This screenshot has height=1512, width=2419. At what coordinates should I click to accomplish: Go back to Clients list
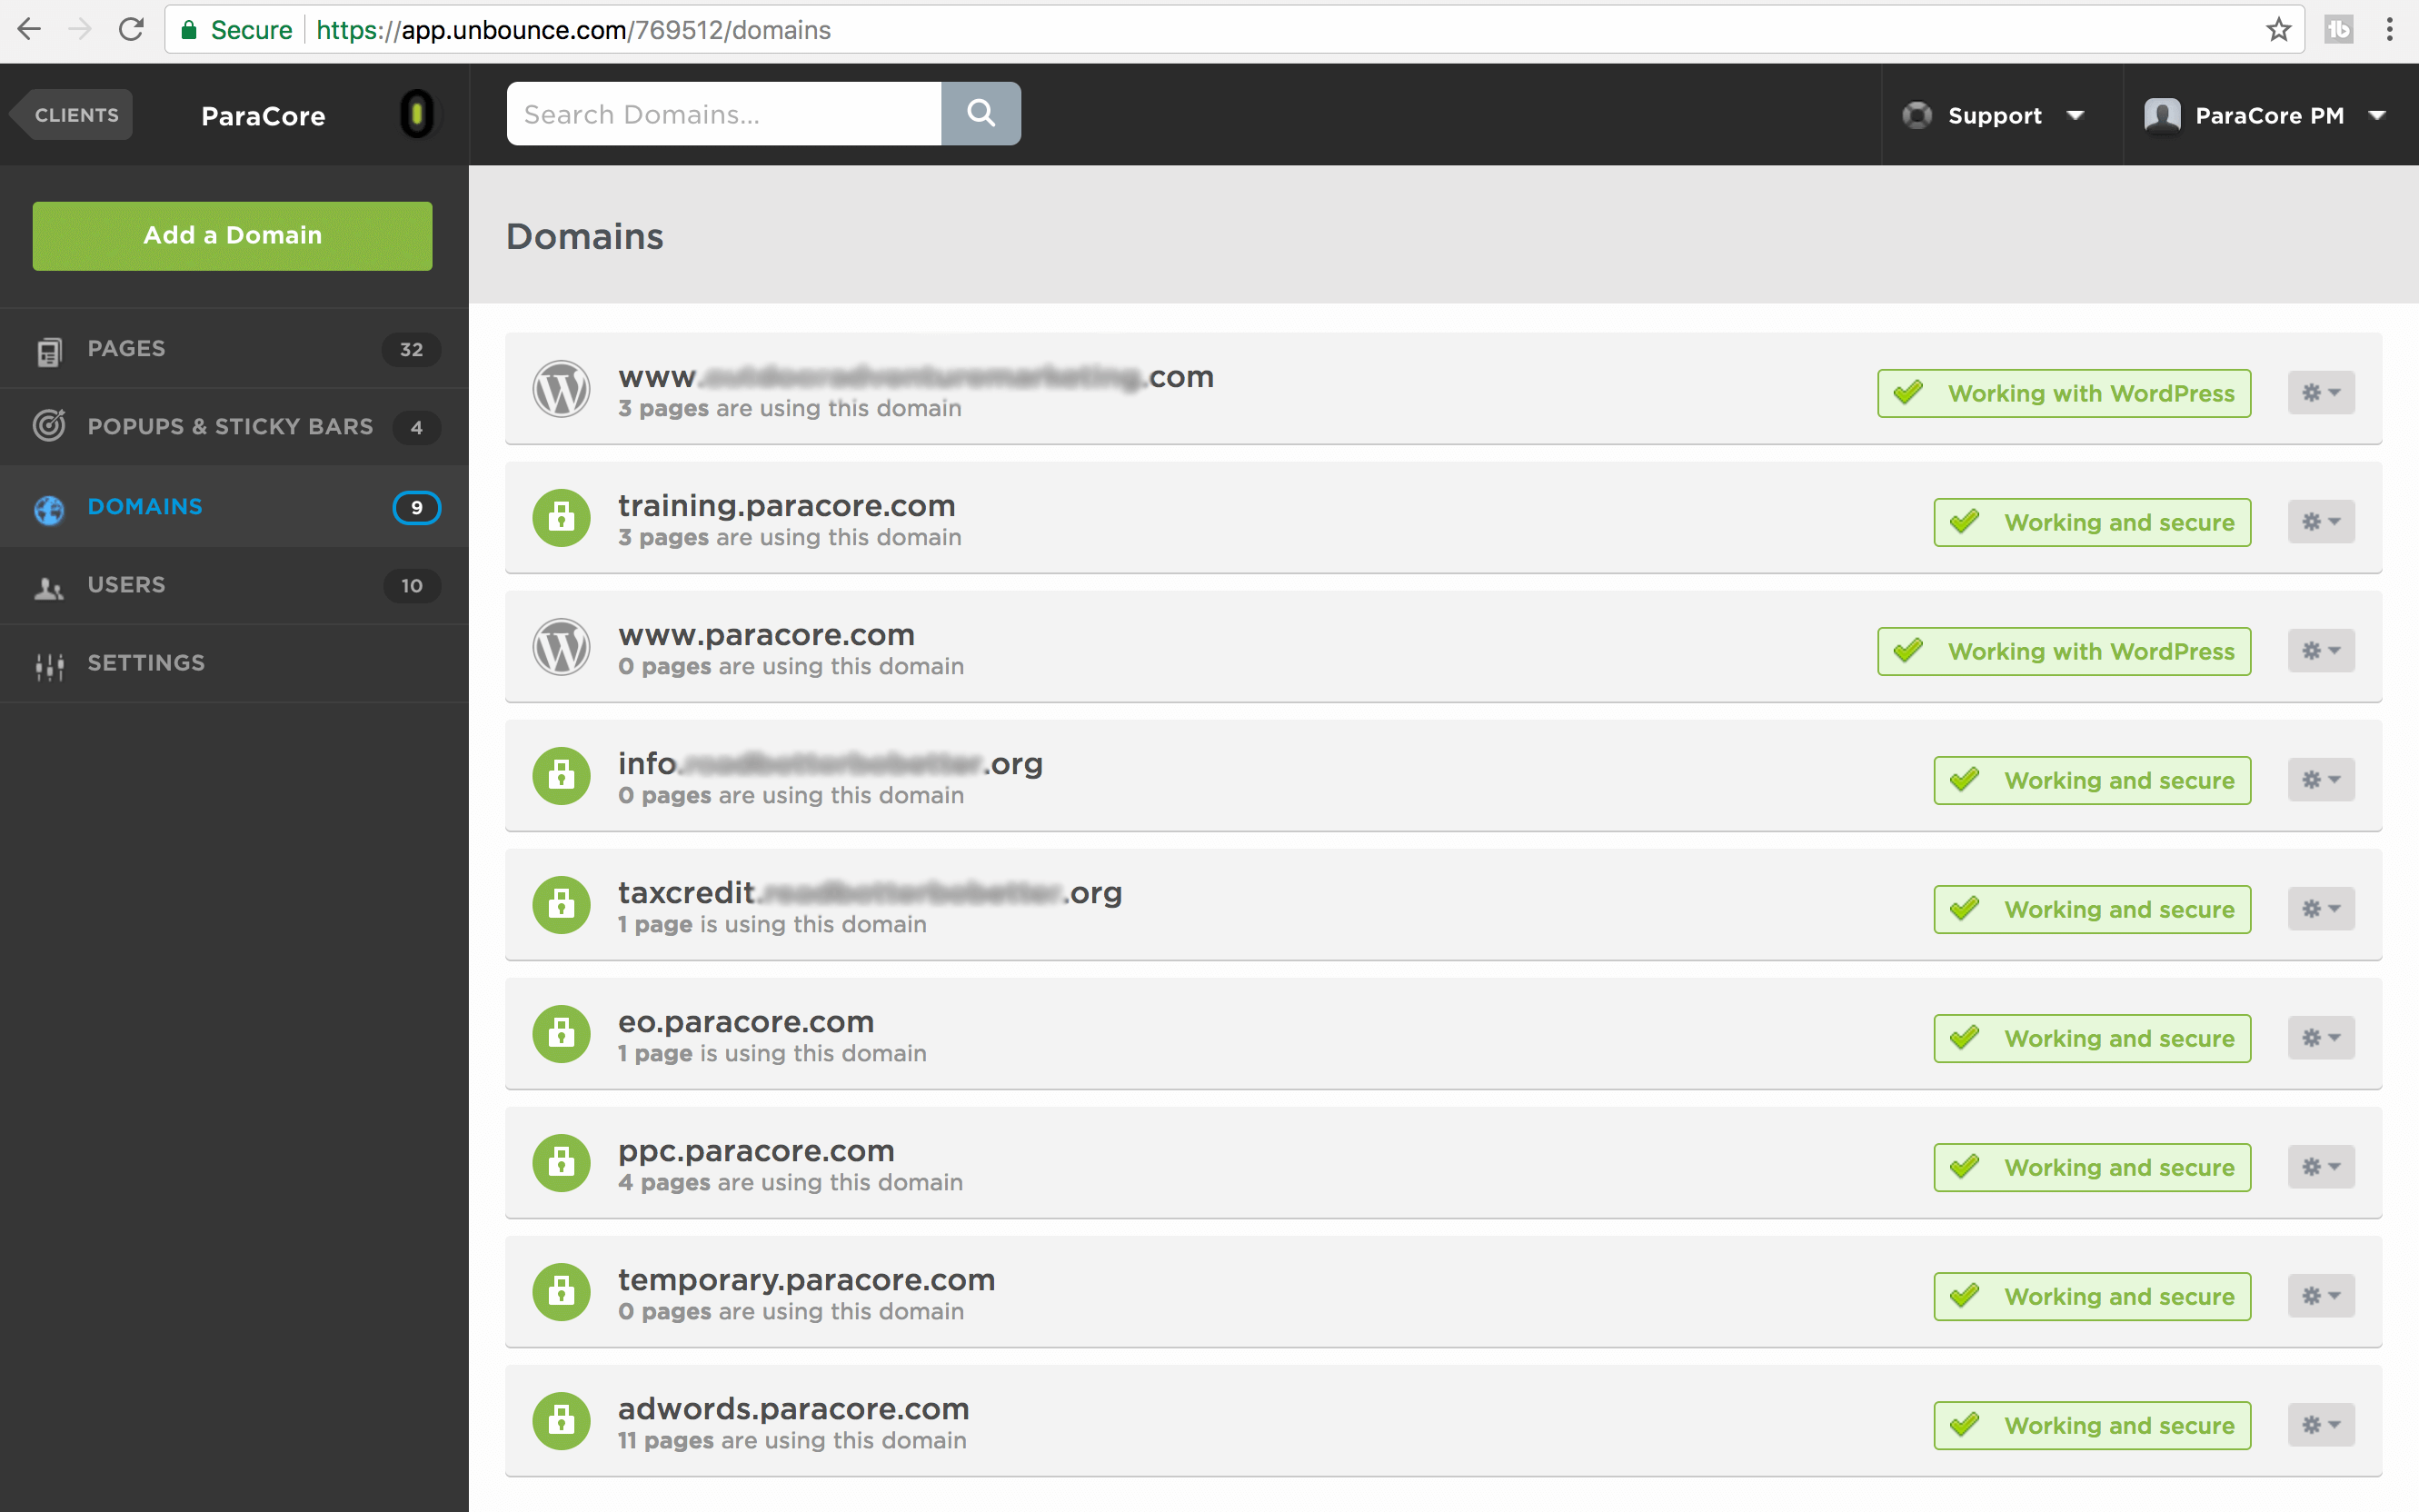71,115
